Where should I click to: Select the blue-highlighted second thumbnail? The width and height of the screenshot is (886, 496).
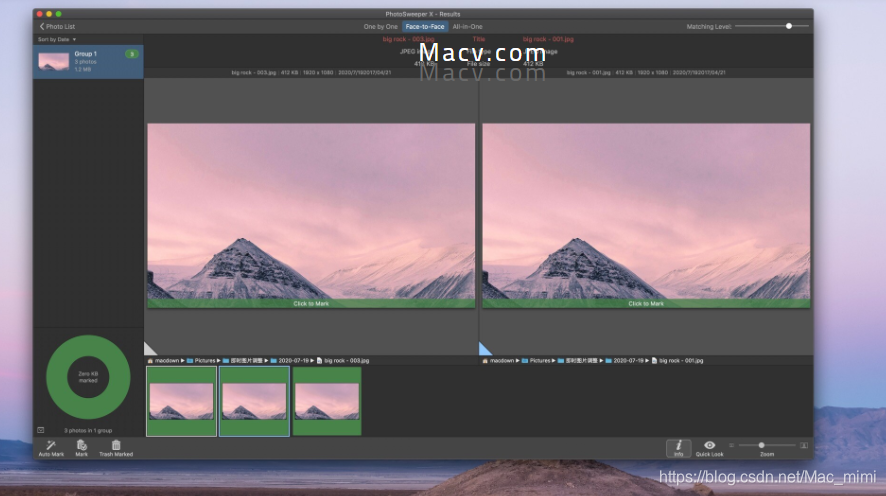254,402
